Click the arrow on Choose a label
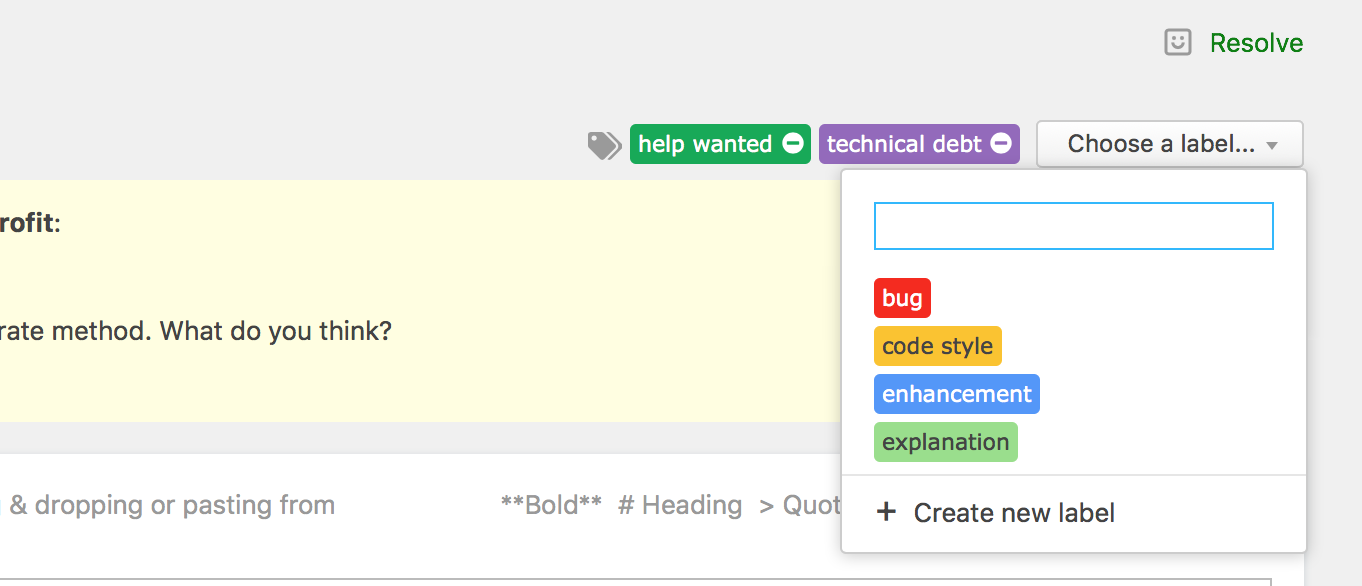The image size is (1362, 586). (x=1272, y=145)
